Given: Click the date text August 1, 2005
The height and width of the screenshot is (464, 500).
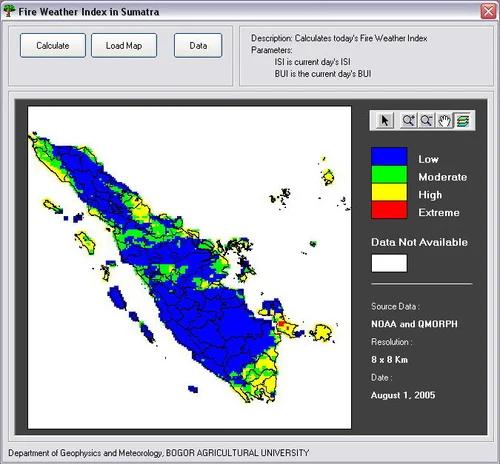Looking at the screenshot, I should 403,395.
